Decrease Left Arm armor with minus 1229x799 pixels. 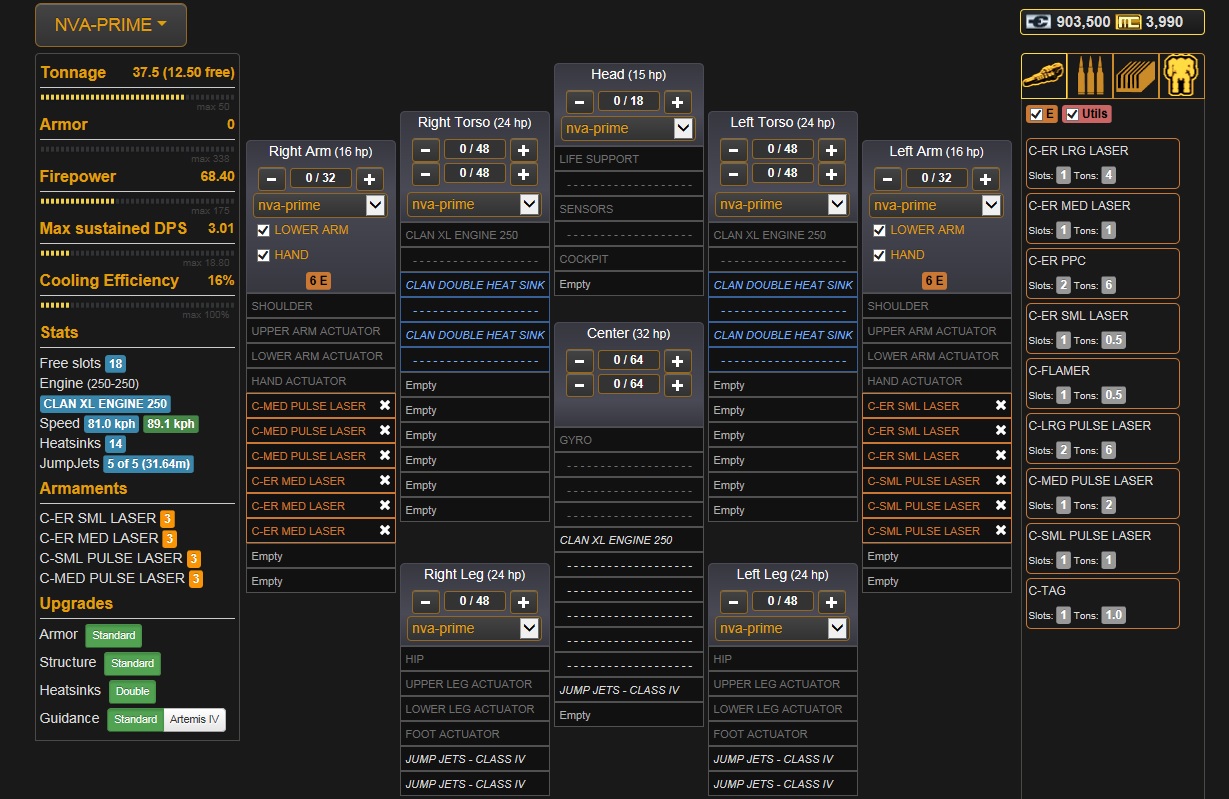coord(888,179)
